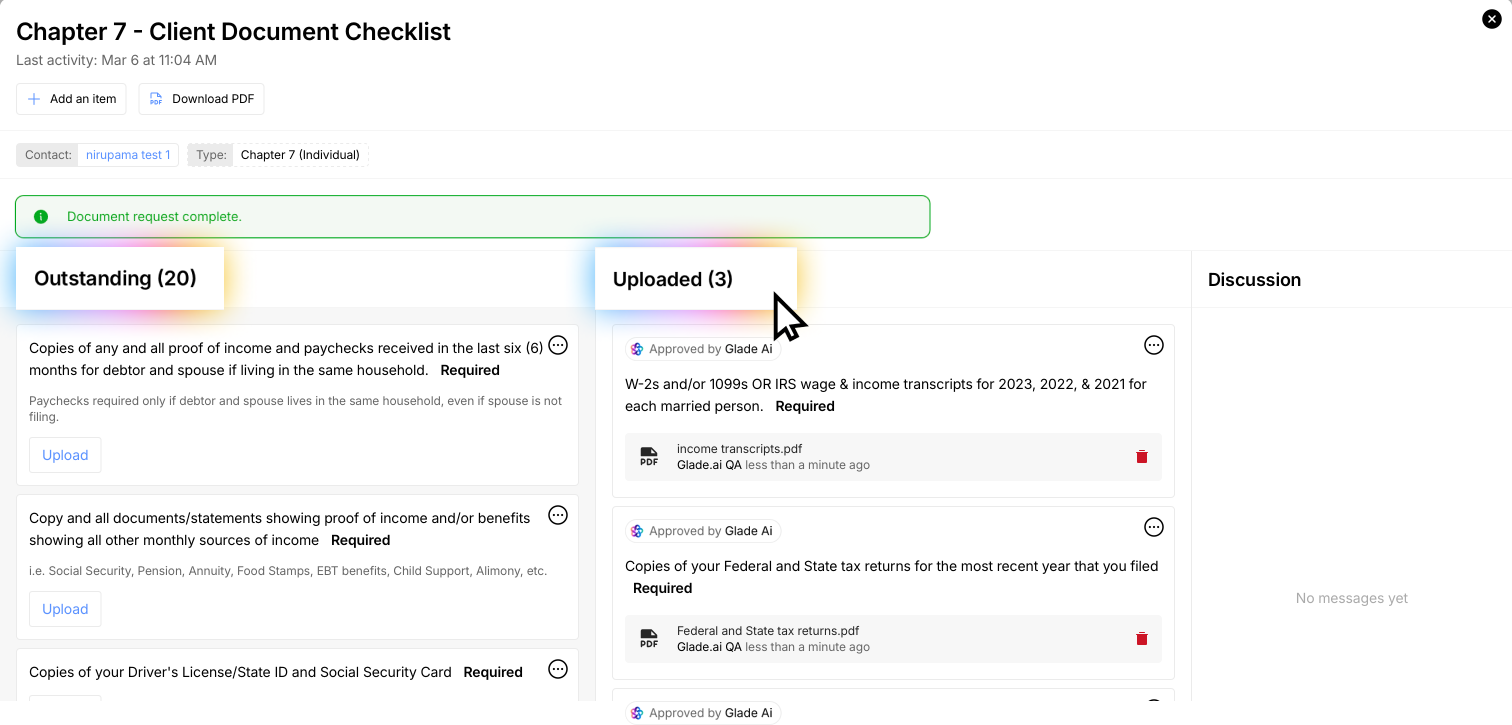
Task: Open options for Driver's License item
Action: point(558,669)
